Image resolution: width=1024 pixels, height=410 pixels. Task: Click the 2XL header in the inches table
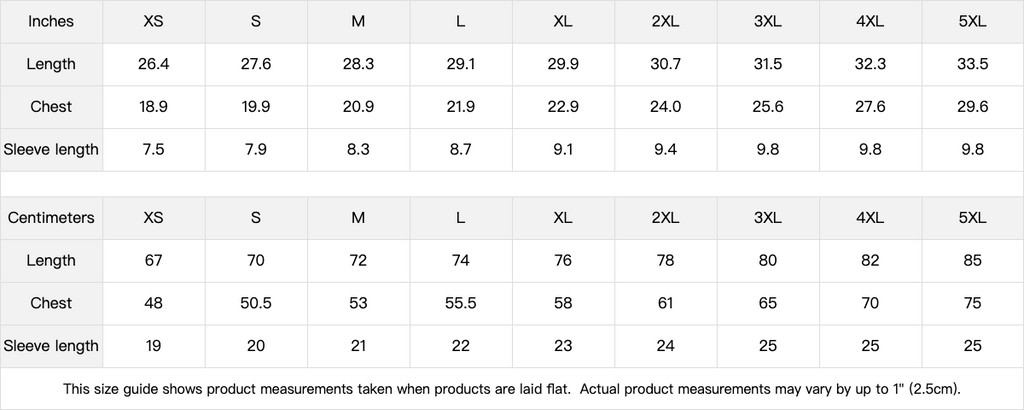click(665, 21)
